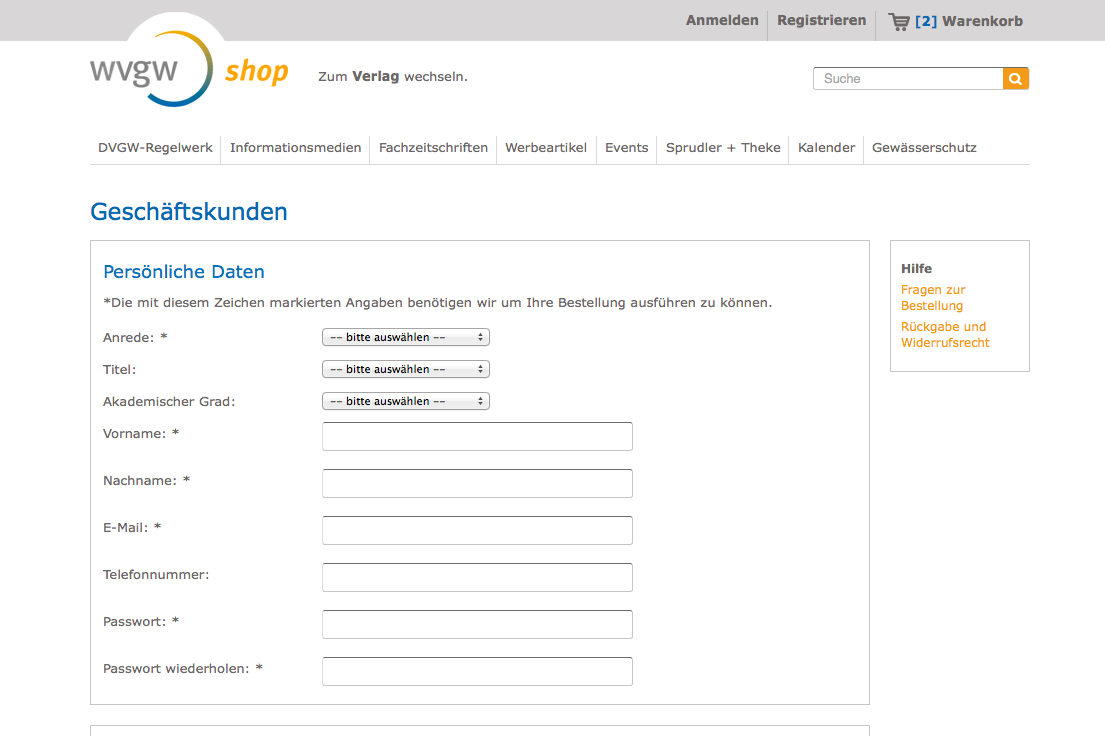Open the Akademischer Grad dropdown

coord(406,401)
